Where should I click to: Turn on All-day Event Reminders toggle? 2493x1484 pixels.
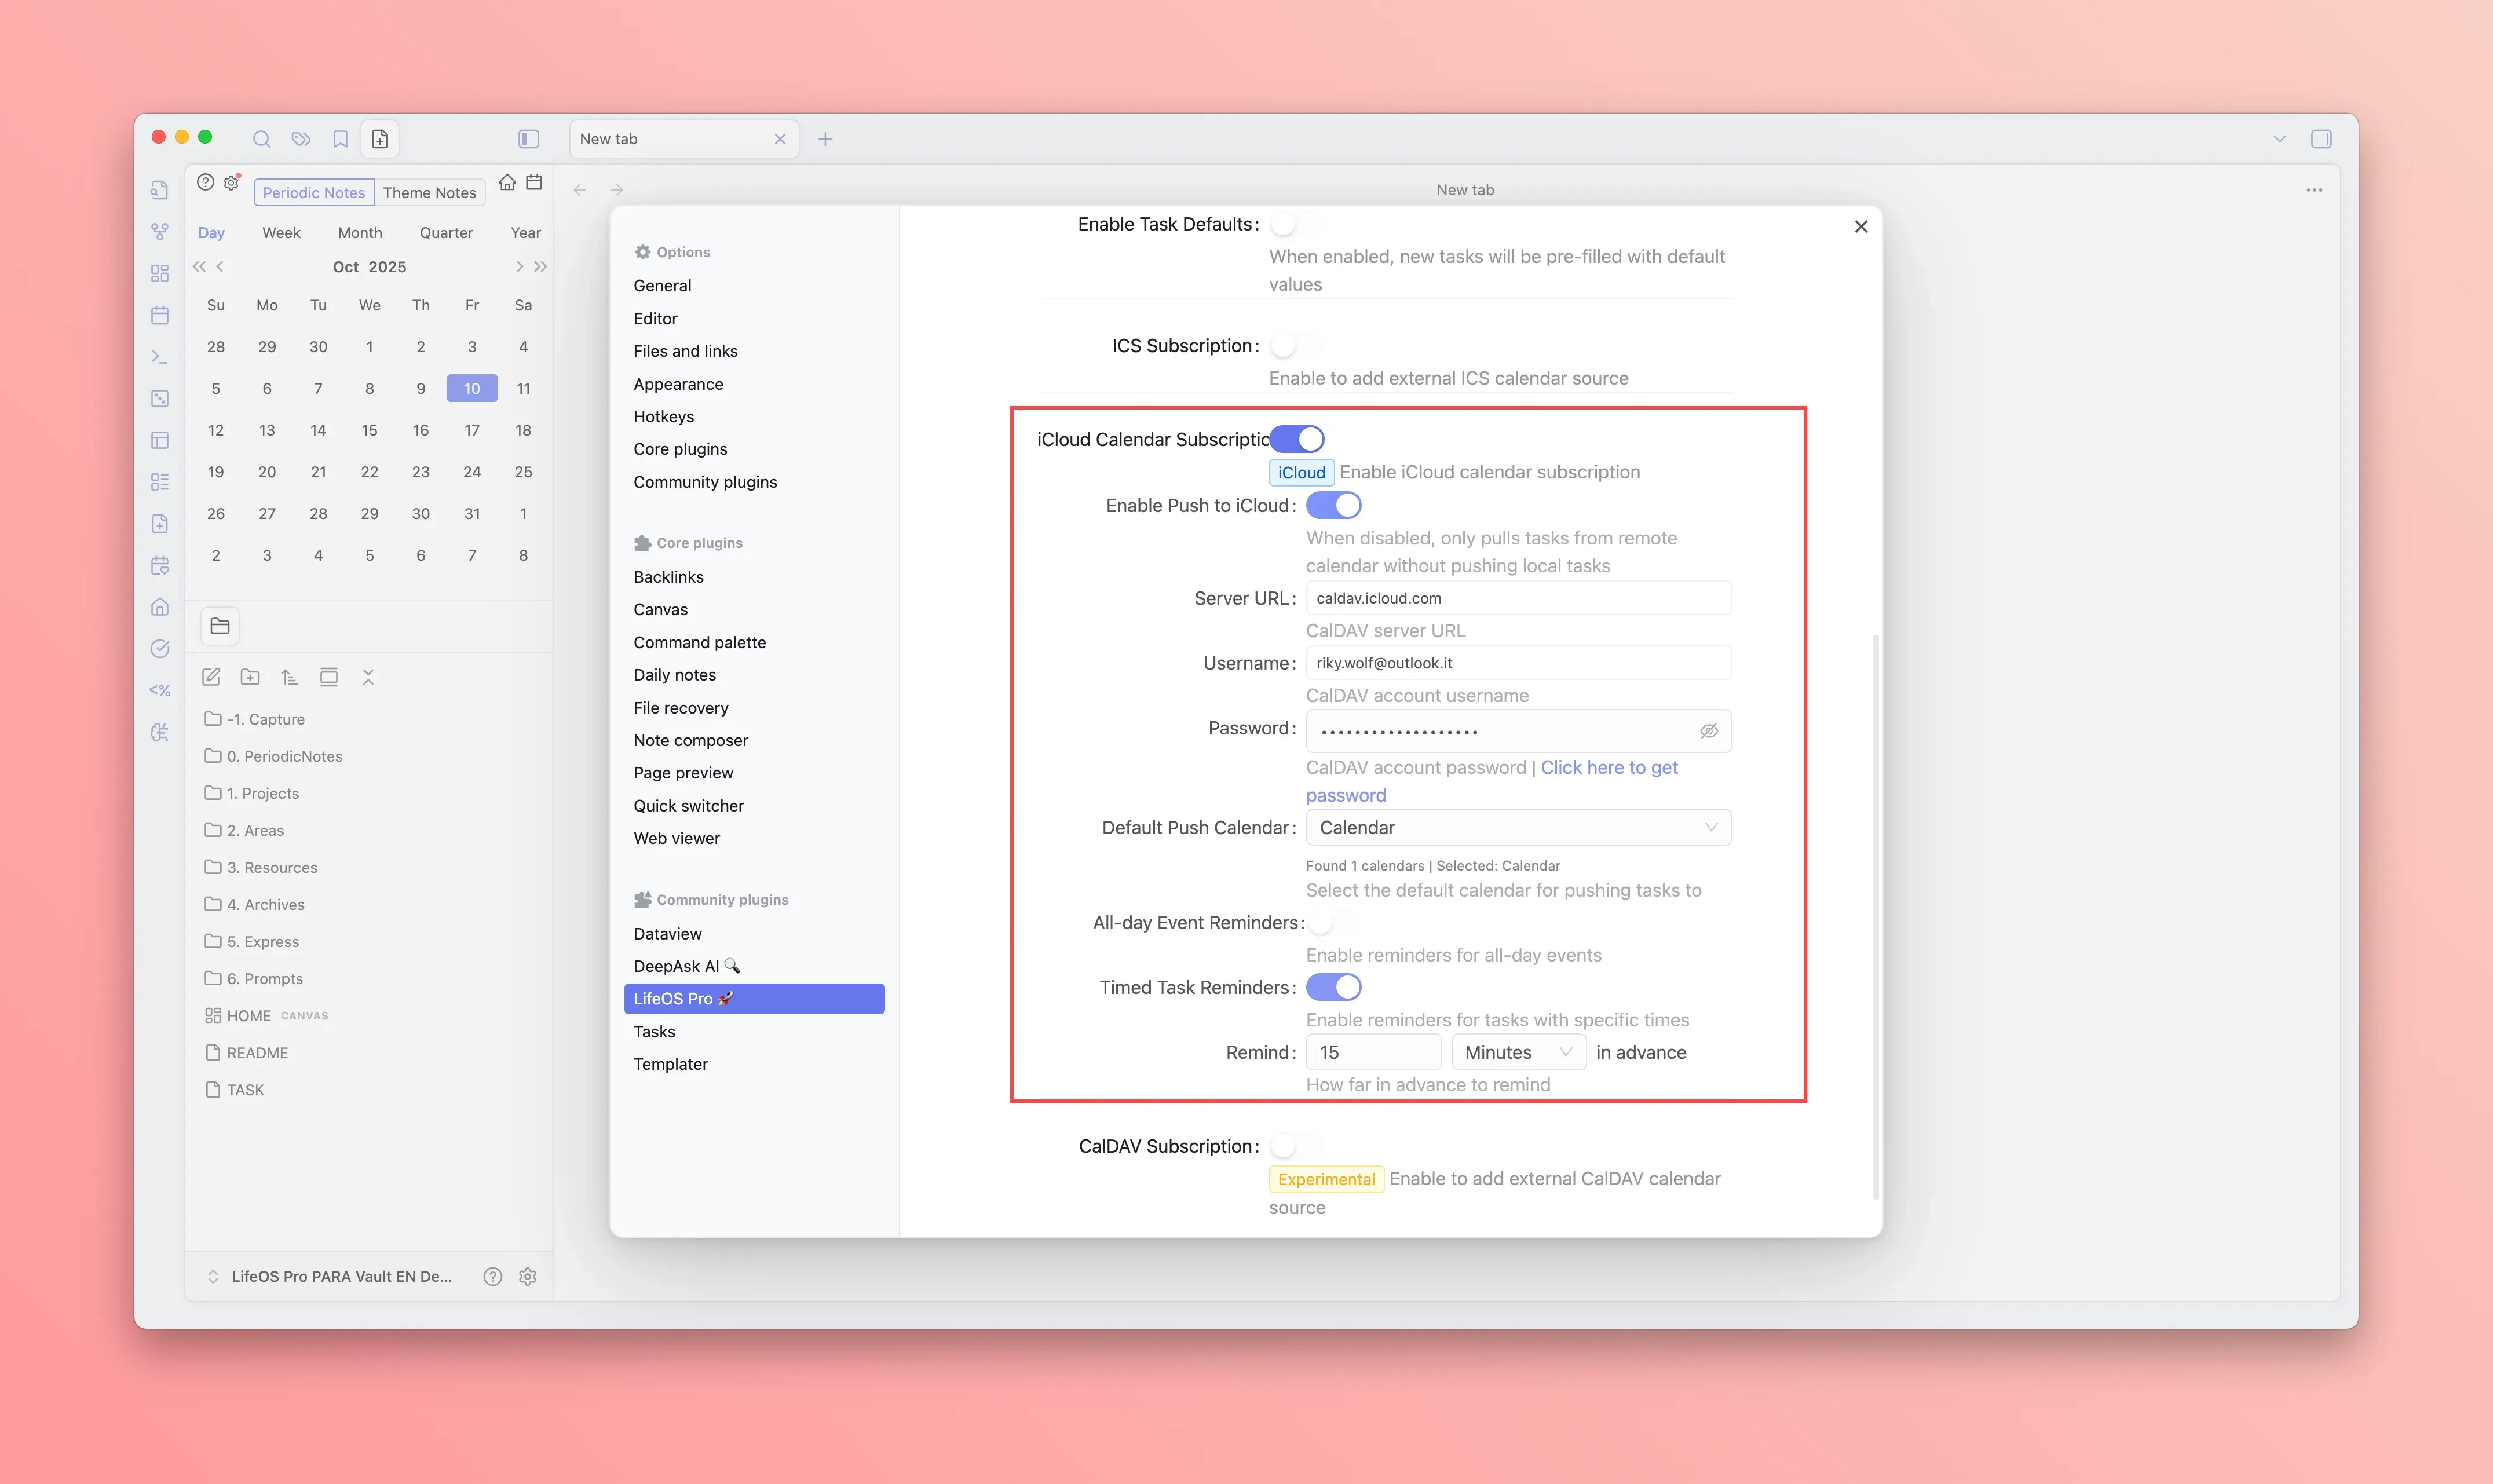1333,922
